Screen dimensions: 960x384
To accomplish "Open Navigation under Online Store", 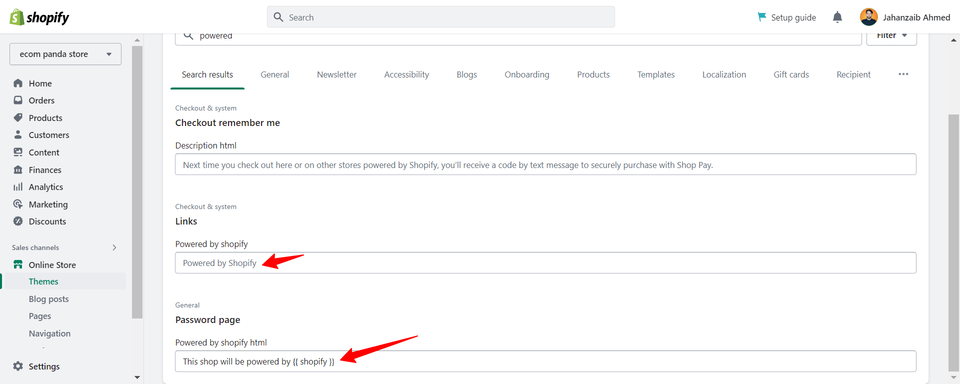I will 50,334.
